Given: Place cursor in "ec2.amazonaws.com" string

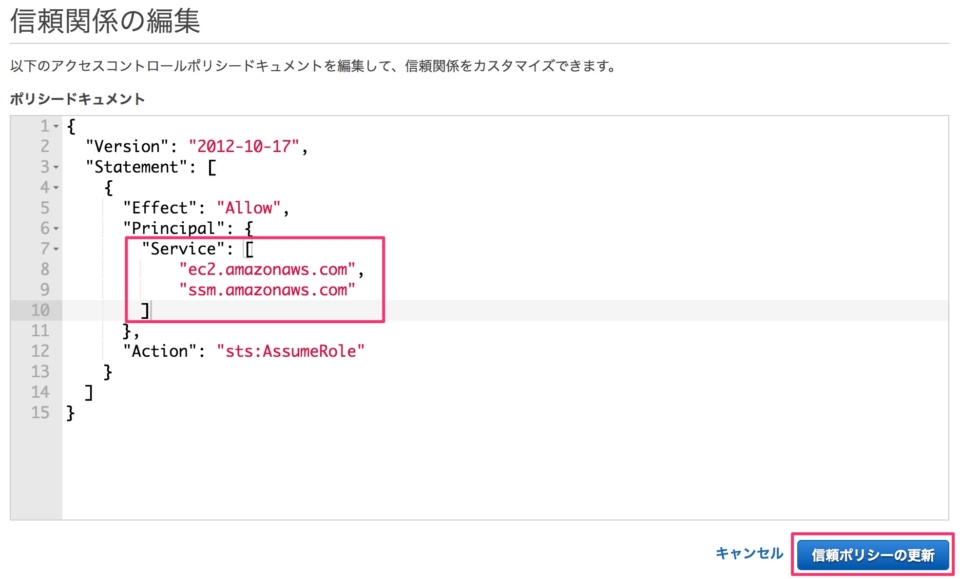Looking at the screenshot, I should pos(267,269).
